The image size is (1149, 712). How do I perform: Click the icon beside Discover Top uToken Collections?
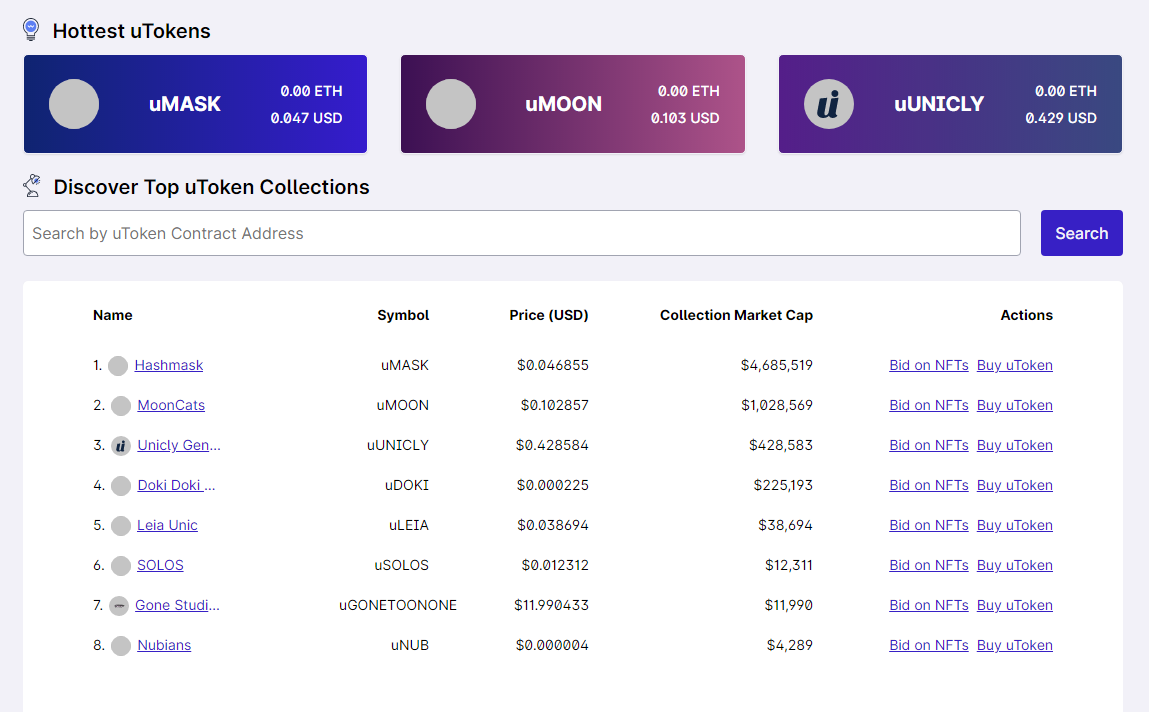click(x=32, y=186)
